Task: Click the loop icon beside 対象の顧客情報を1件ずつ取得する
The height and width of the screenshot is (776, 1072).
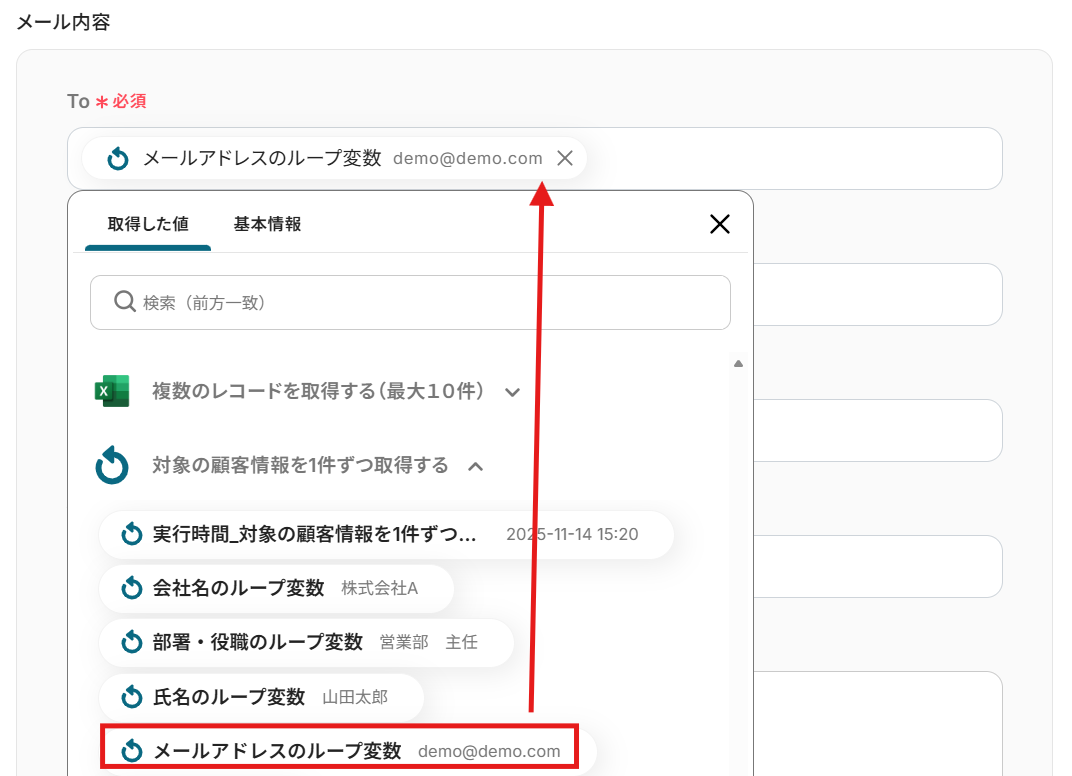Action: pos(112,465)
